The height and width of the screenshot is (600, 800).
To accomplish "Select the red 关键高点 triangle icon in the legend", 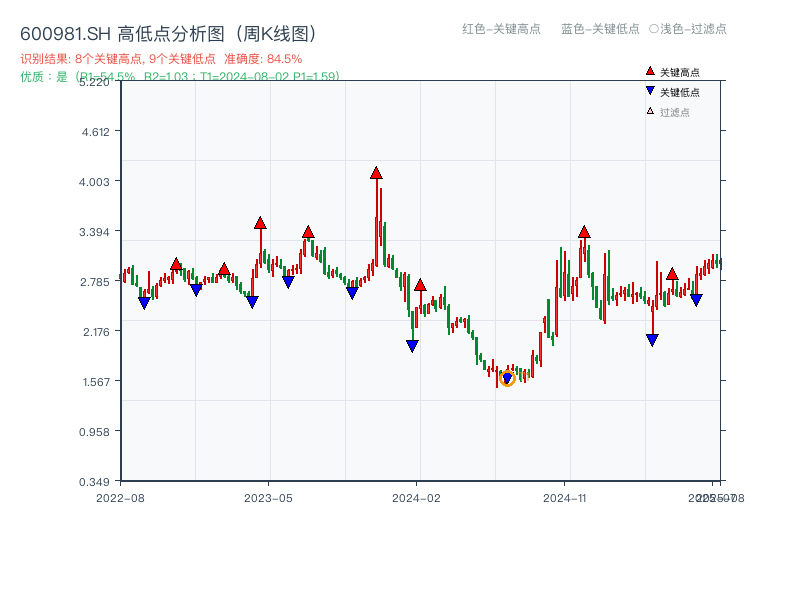I will click(x=649, y=70).
